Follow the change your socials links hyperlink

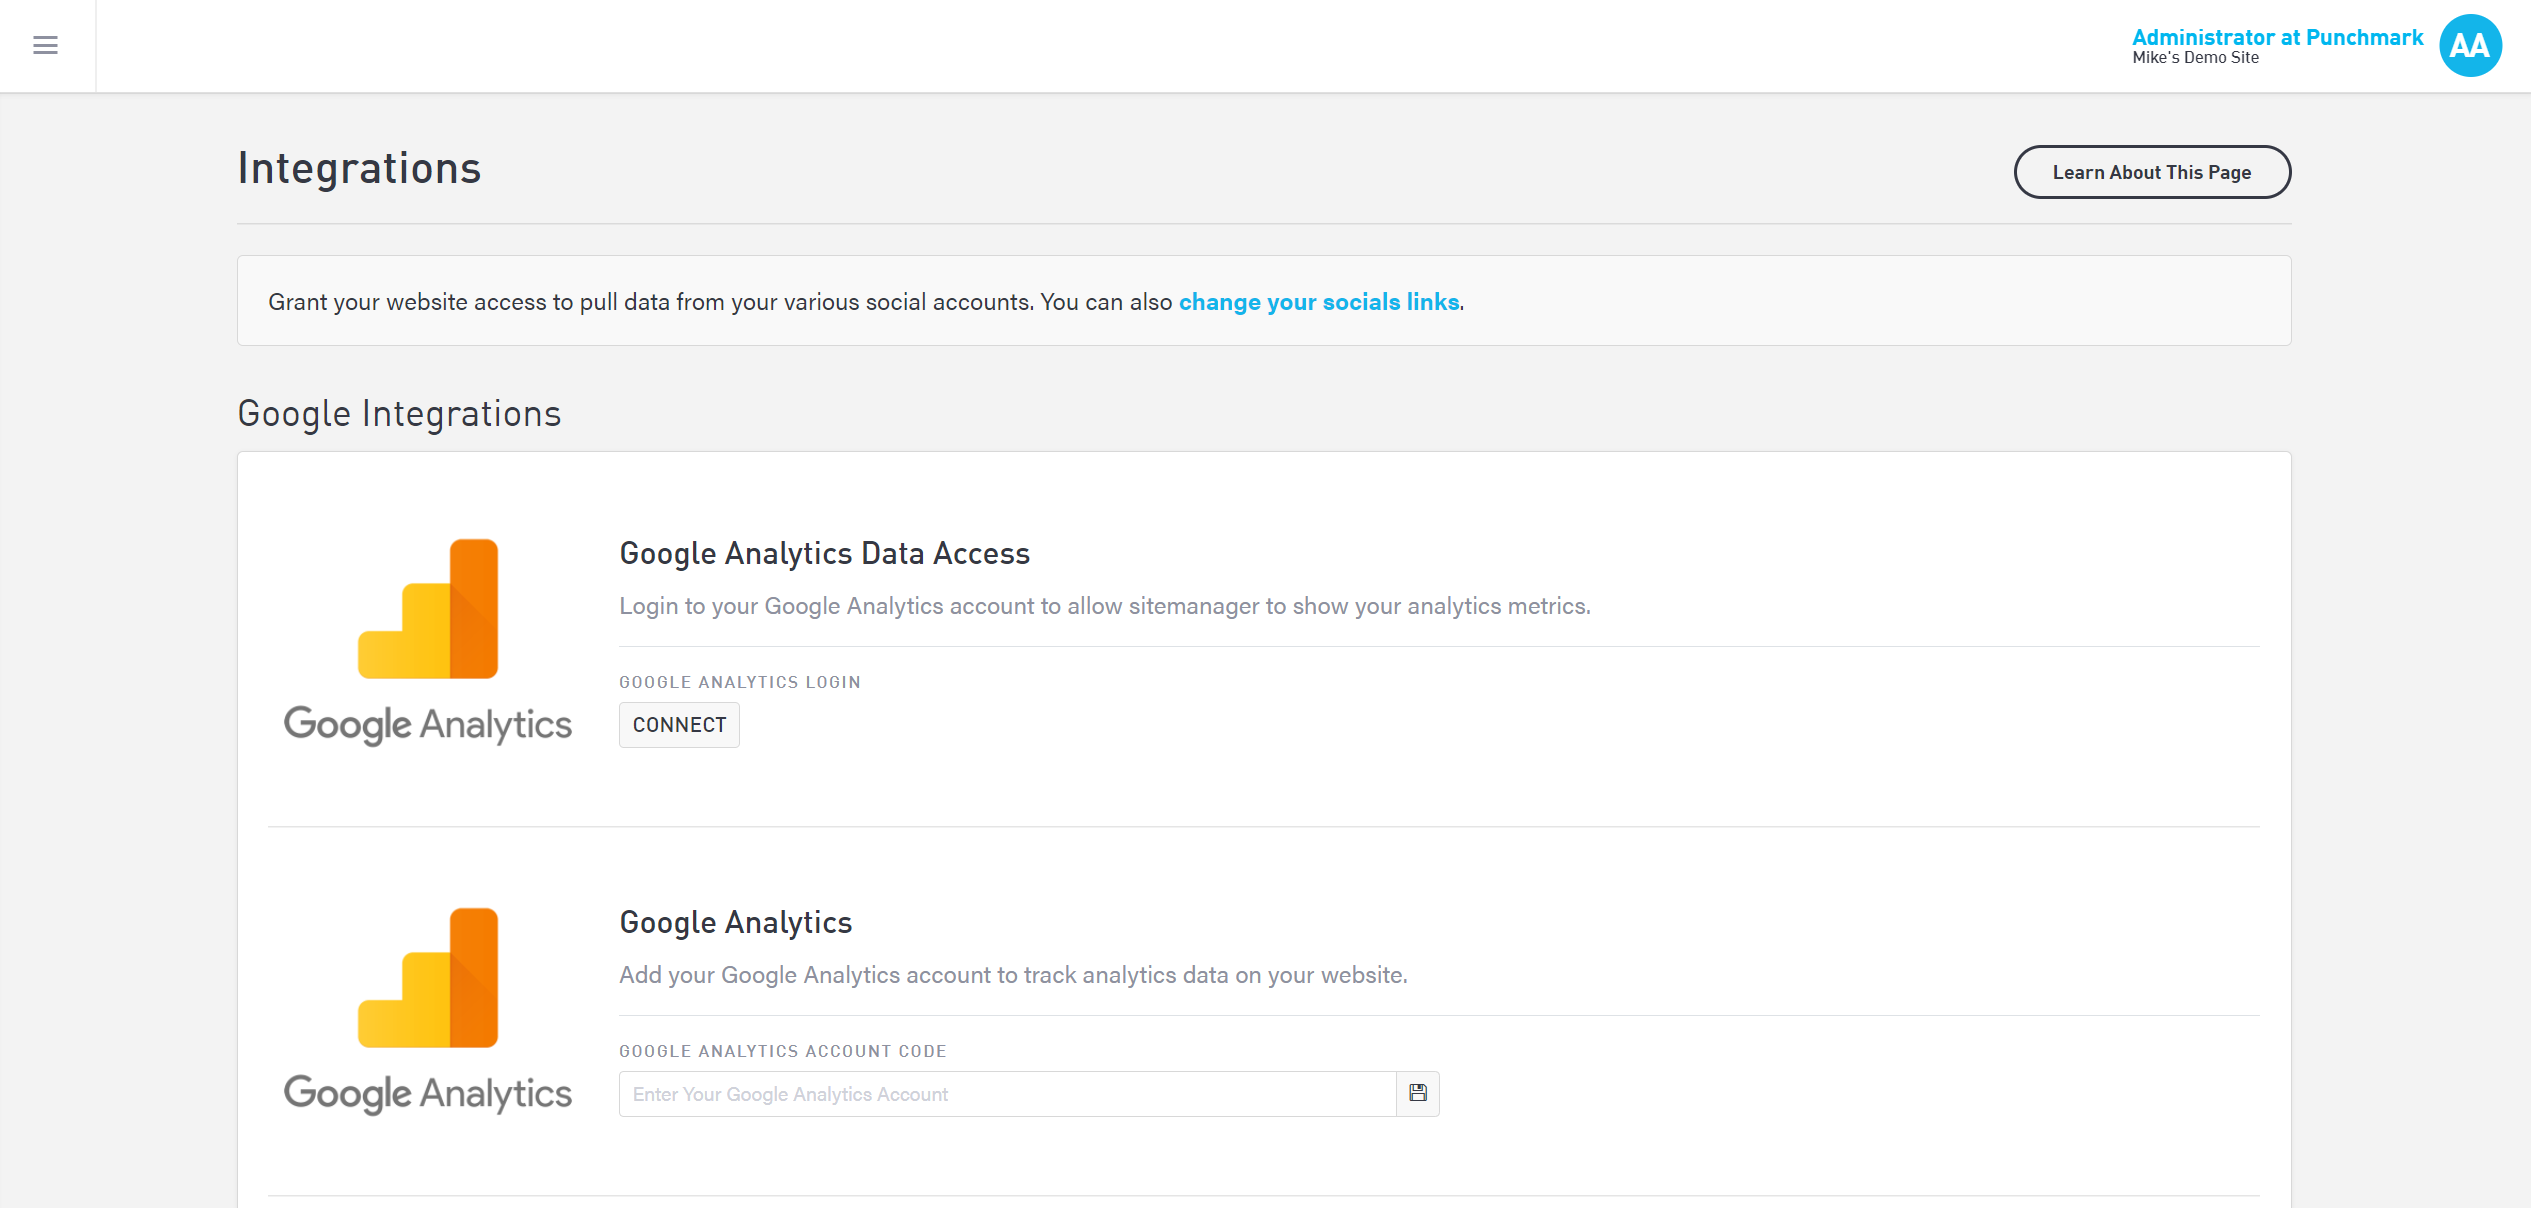[x=1318, y=302]
